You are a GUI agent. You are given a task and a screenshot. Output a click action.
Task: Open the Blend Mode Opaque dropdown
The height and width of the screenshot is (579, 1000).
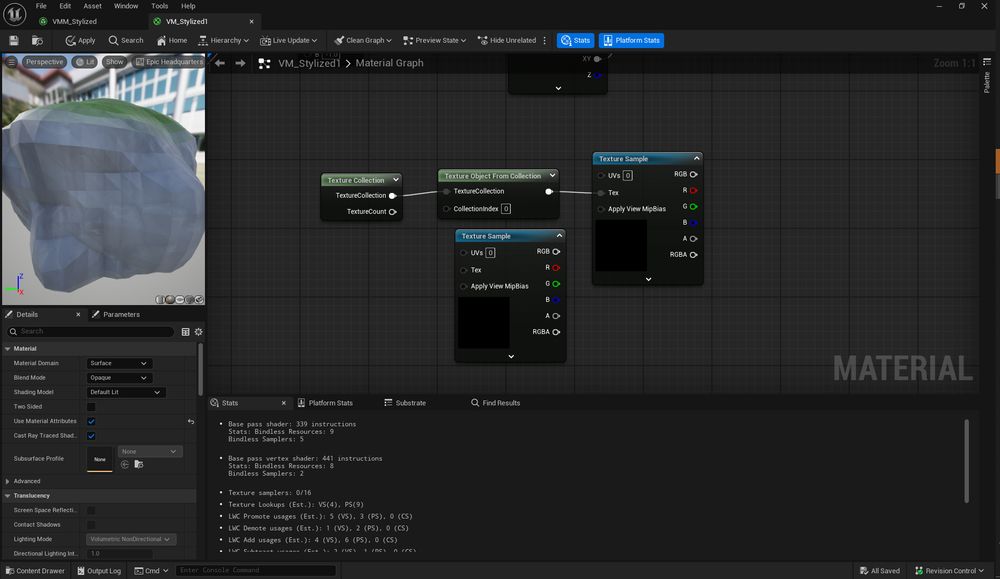[118, 378]
